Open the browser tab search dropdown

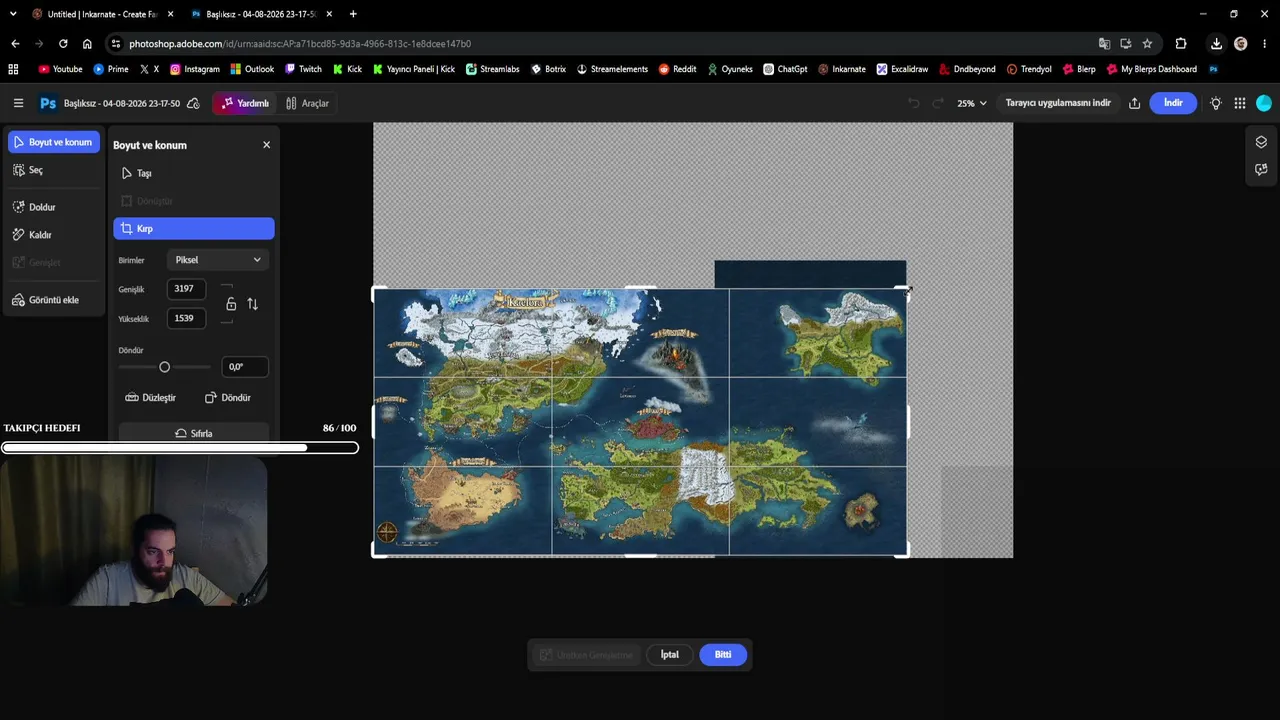tap(13, 14)
